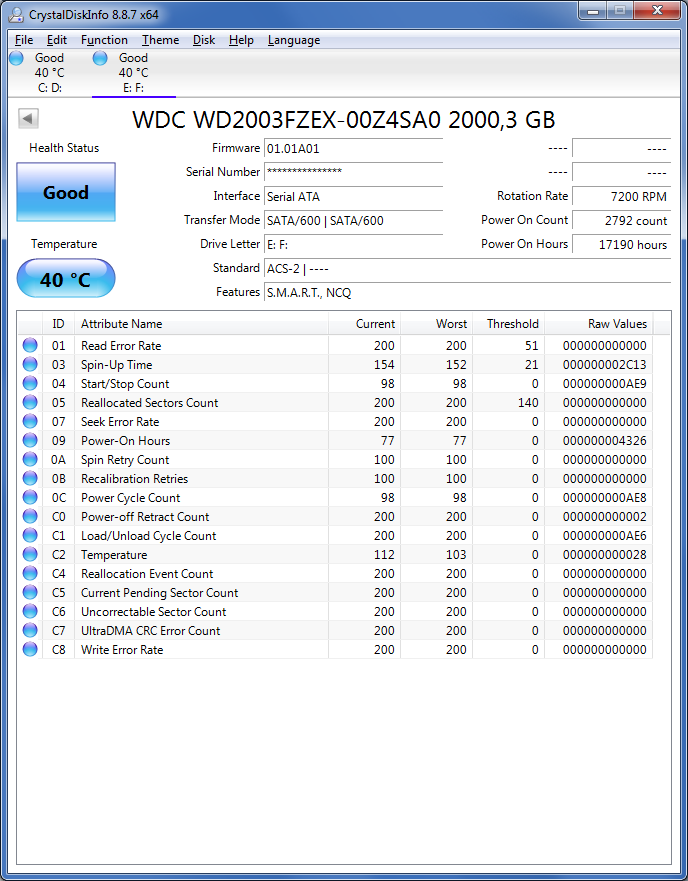
Task: Click the Standard field ACS-2
Action: (x=468, y=269)
